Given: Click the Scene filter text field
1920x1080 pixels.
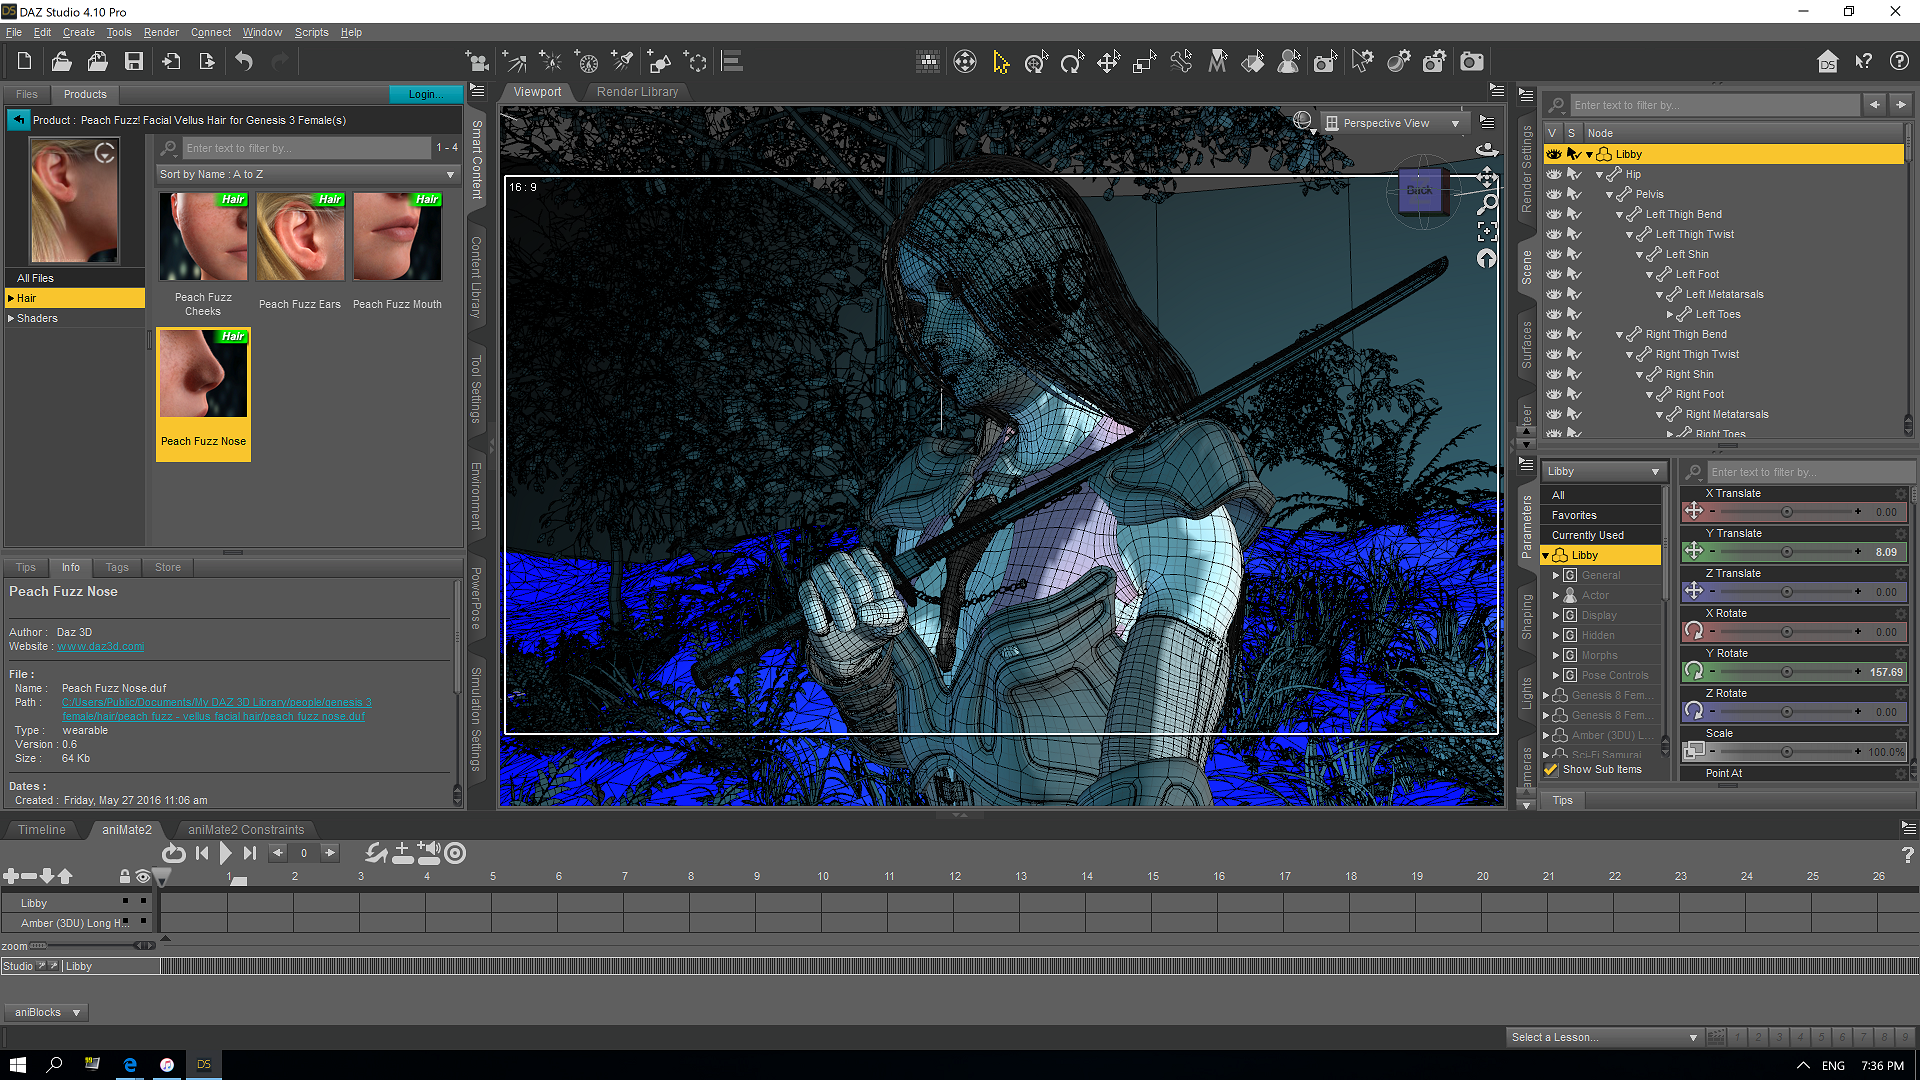Looking at the screenshot, I should coord(1713,105).
